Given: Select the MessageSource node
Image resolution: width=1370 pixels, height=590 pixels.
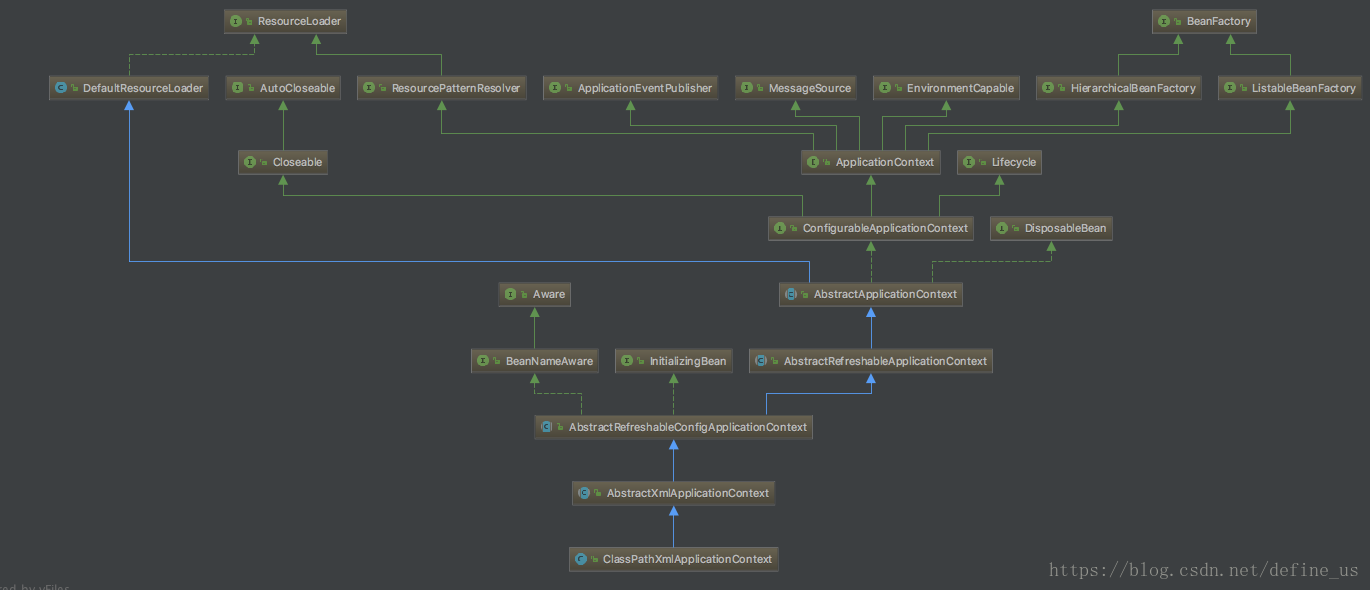Looking at the screenshot, I should tap(796, 88).
